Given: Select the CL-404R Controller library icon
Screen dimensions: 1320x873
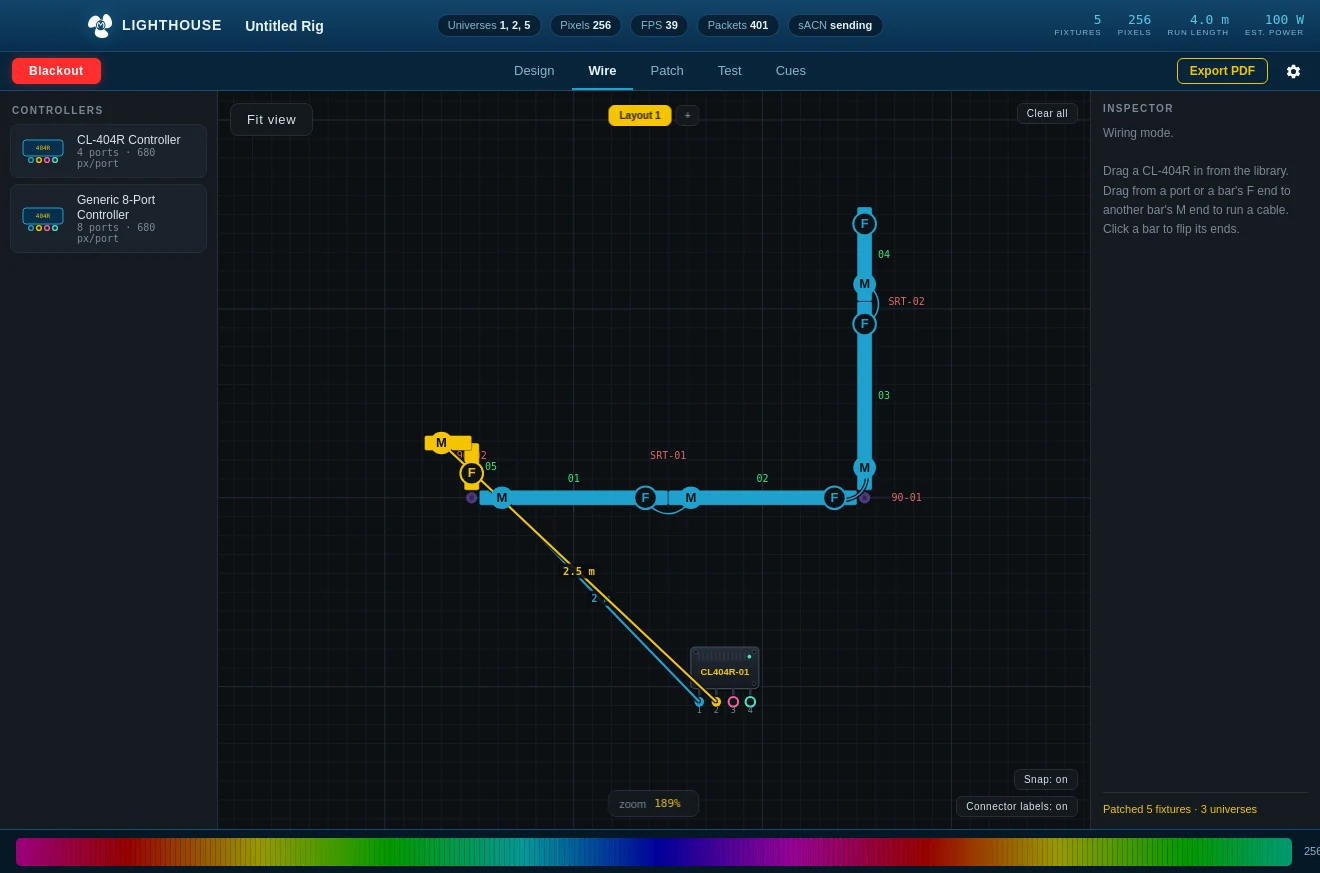Looking at the screenshot, I should 43,151.
